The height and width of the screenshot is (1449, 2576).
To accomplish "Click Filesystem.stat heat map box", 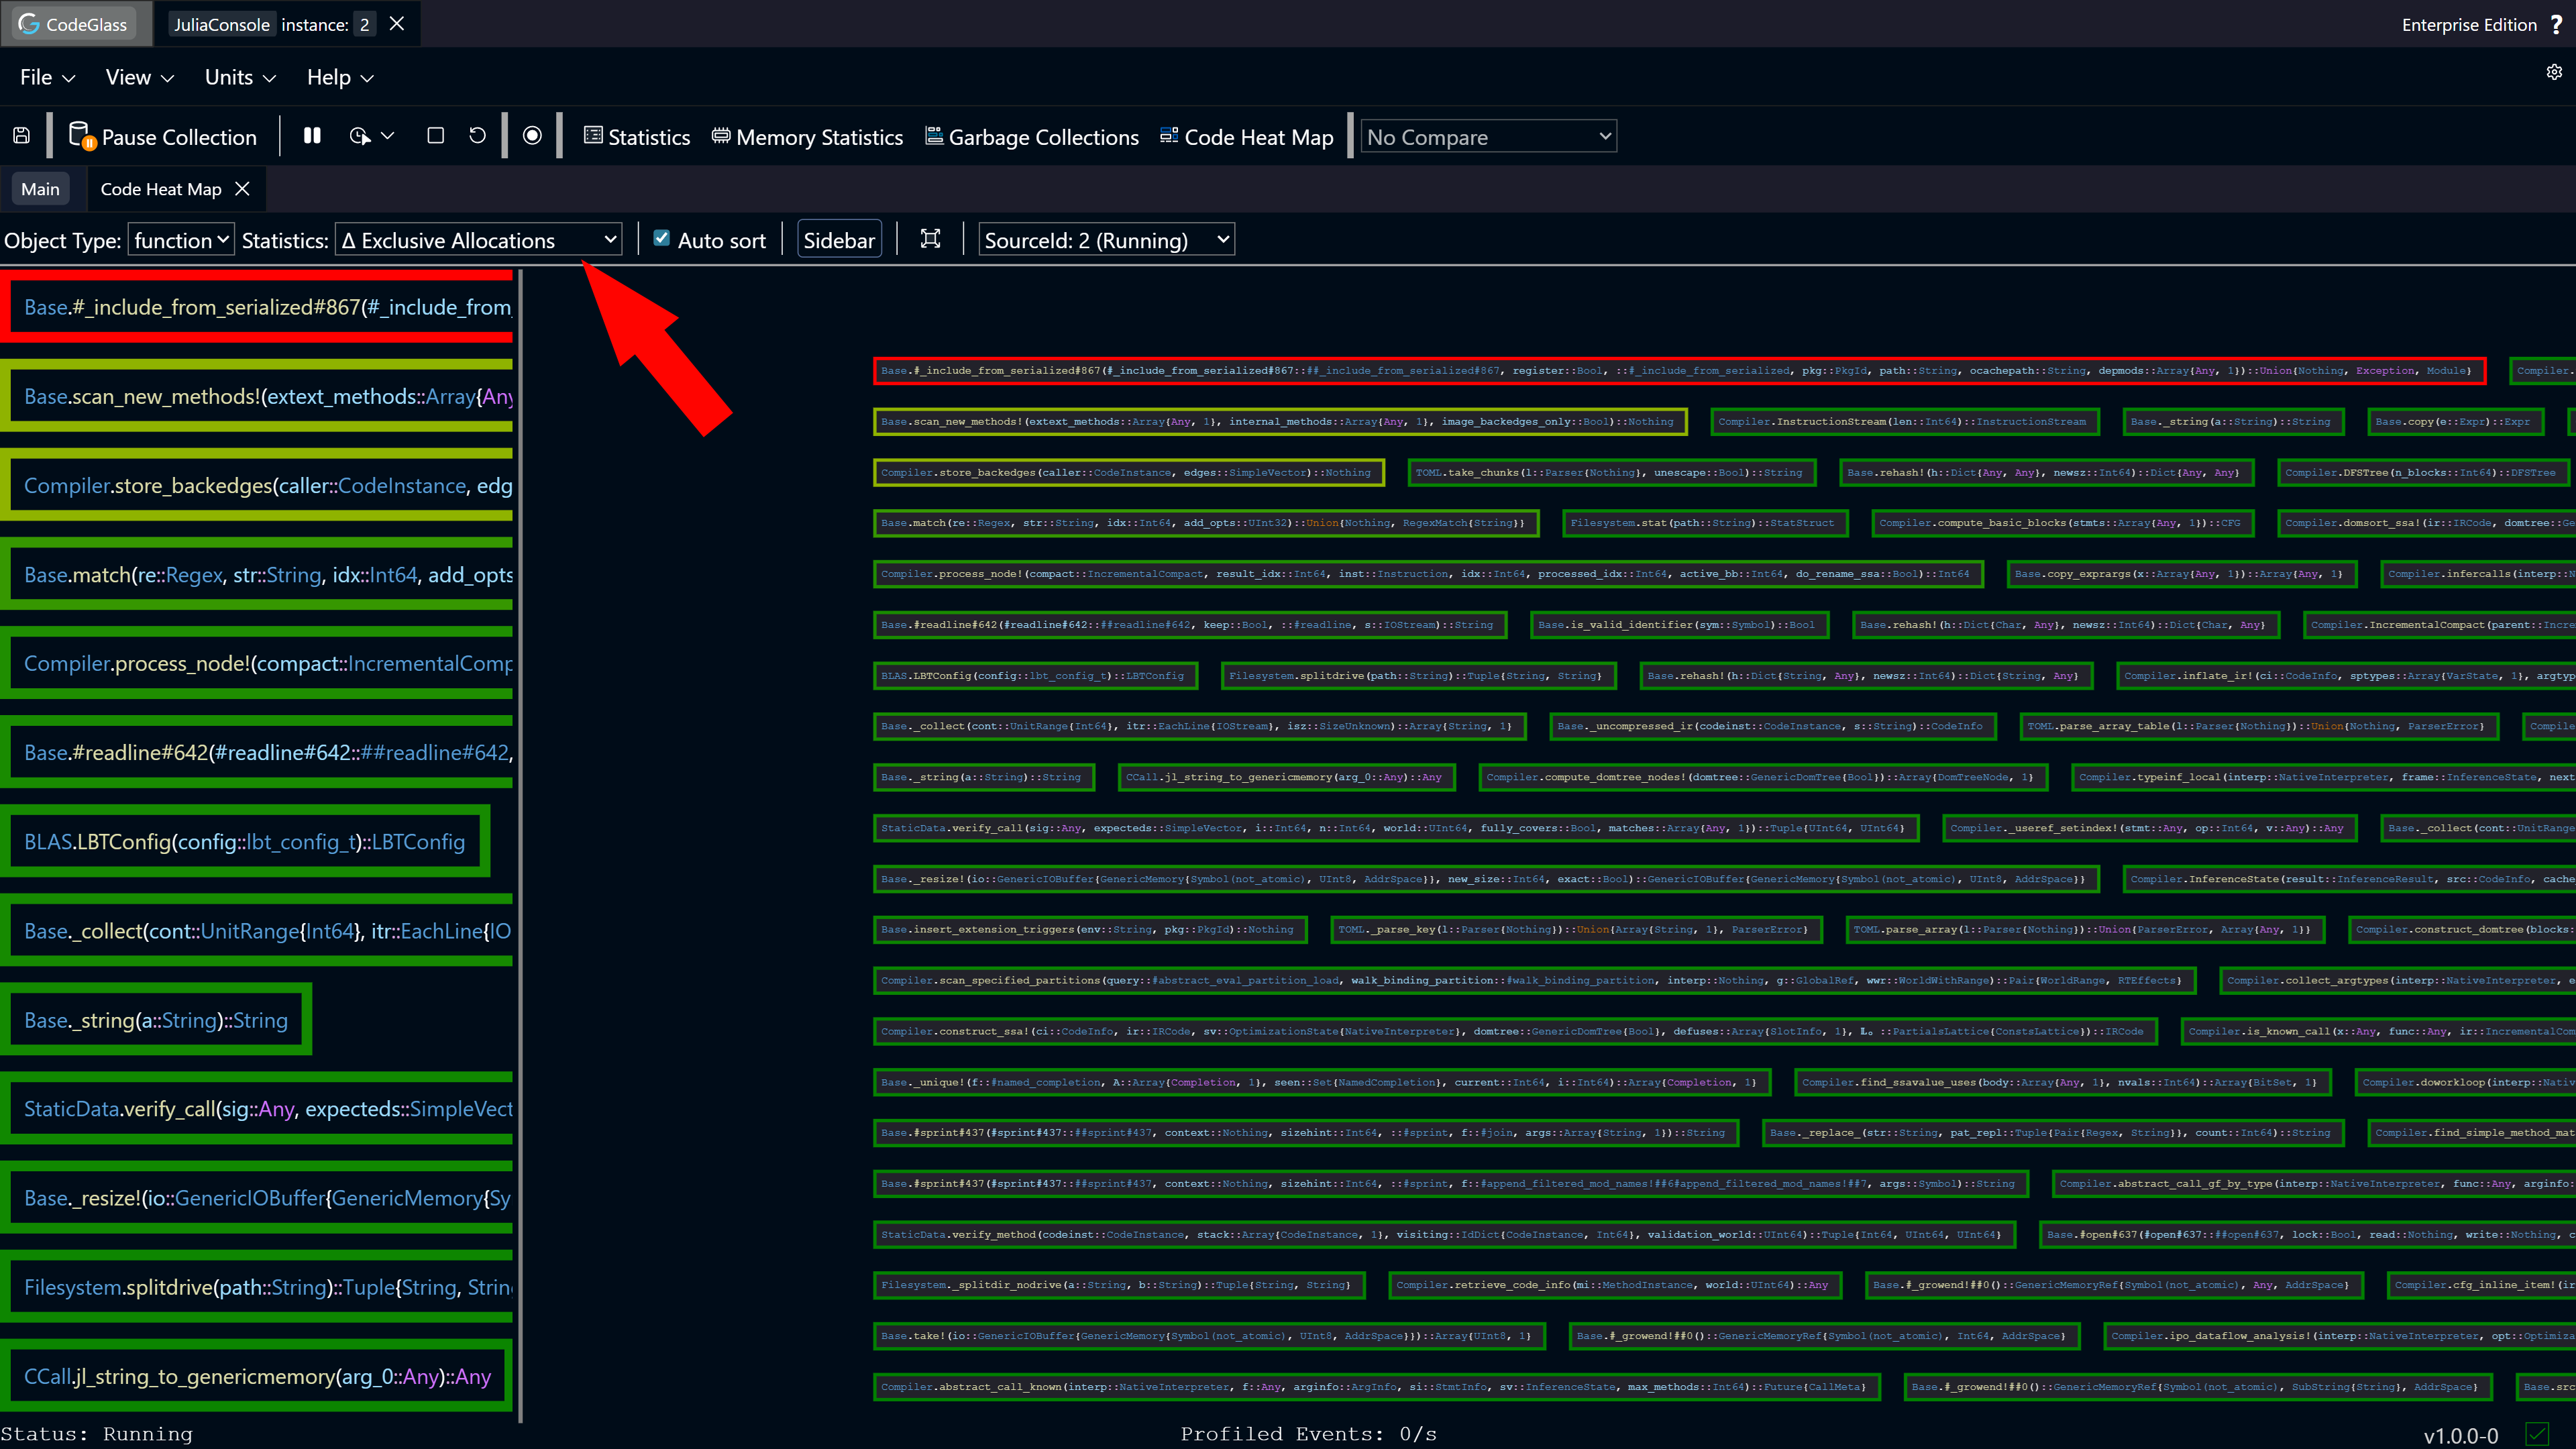I will click(x=1705, y=522).
